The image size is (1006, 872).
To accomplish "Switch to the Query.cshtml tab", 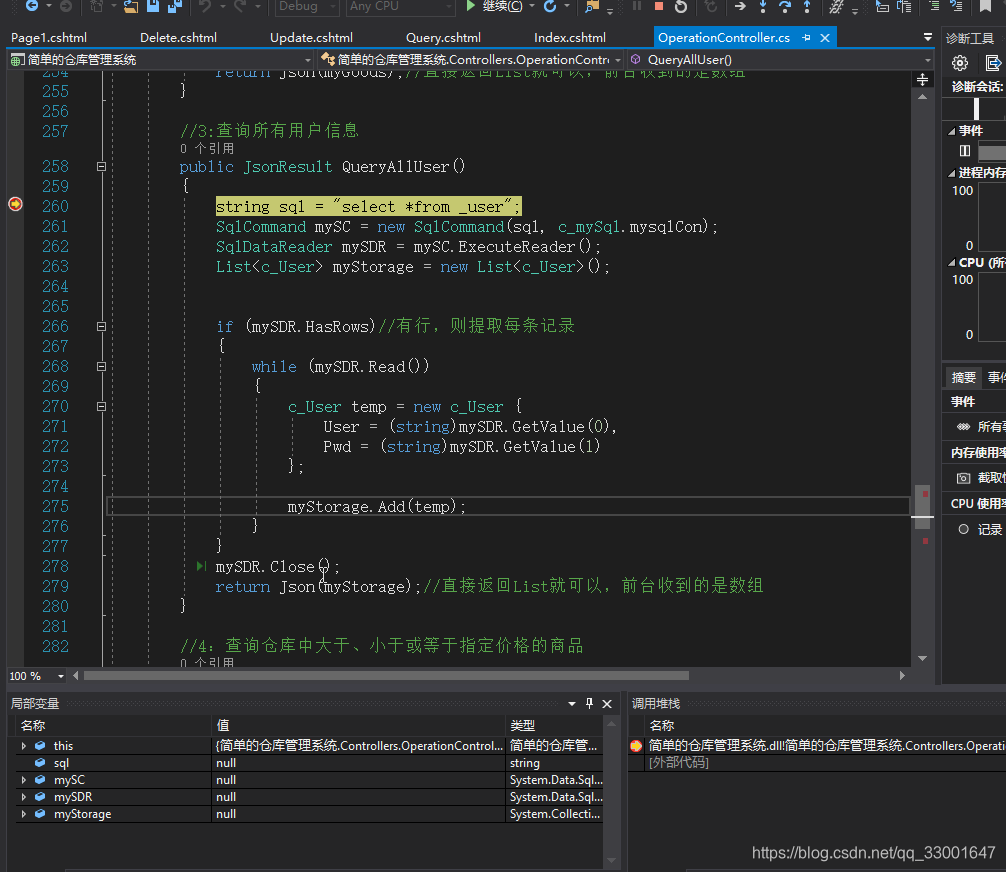I will click(x=443, y=38).
